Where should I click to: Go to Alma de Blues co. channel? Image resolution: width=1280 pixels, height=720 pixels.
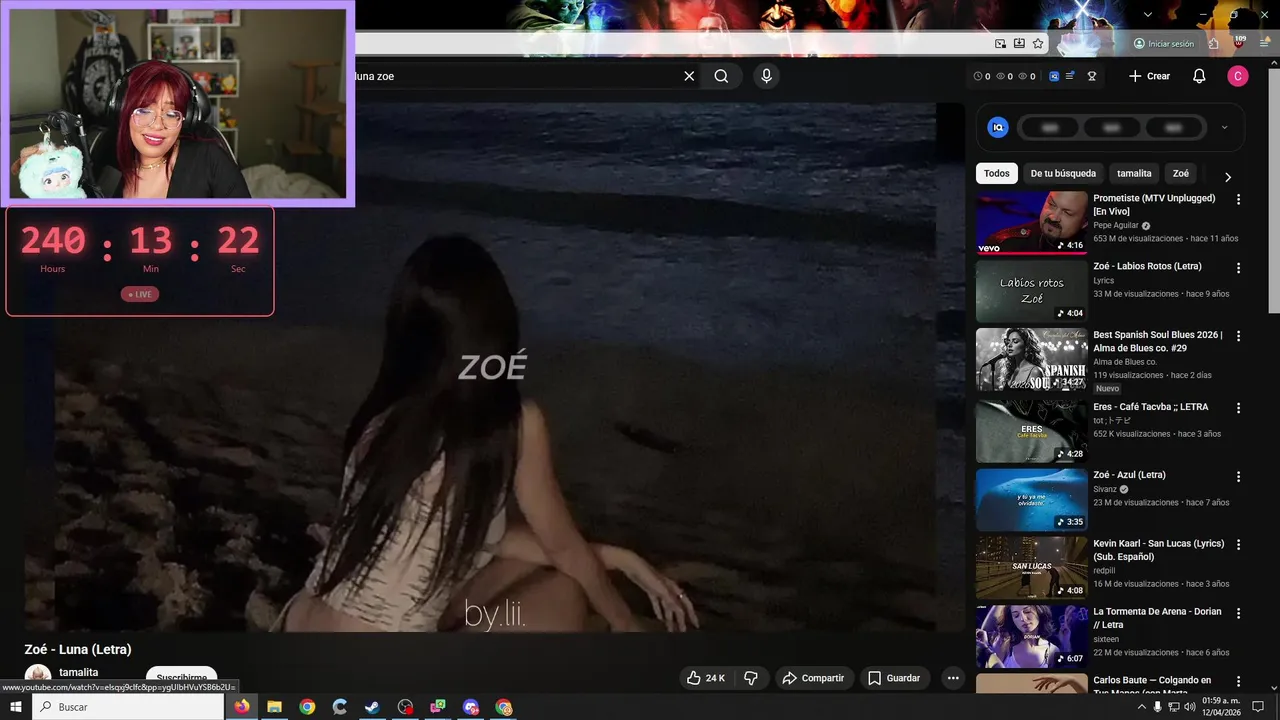click(x=1125, y=362)
